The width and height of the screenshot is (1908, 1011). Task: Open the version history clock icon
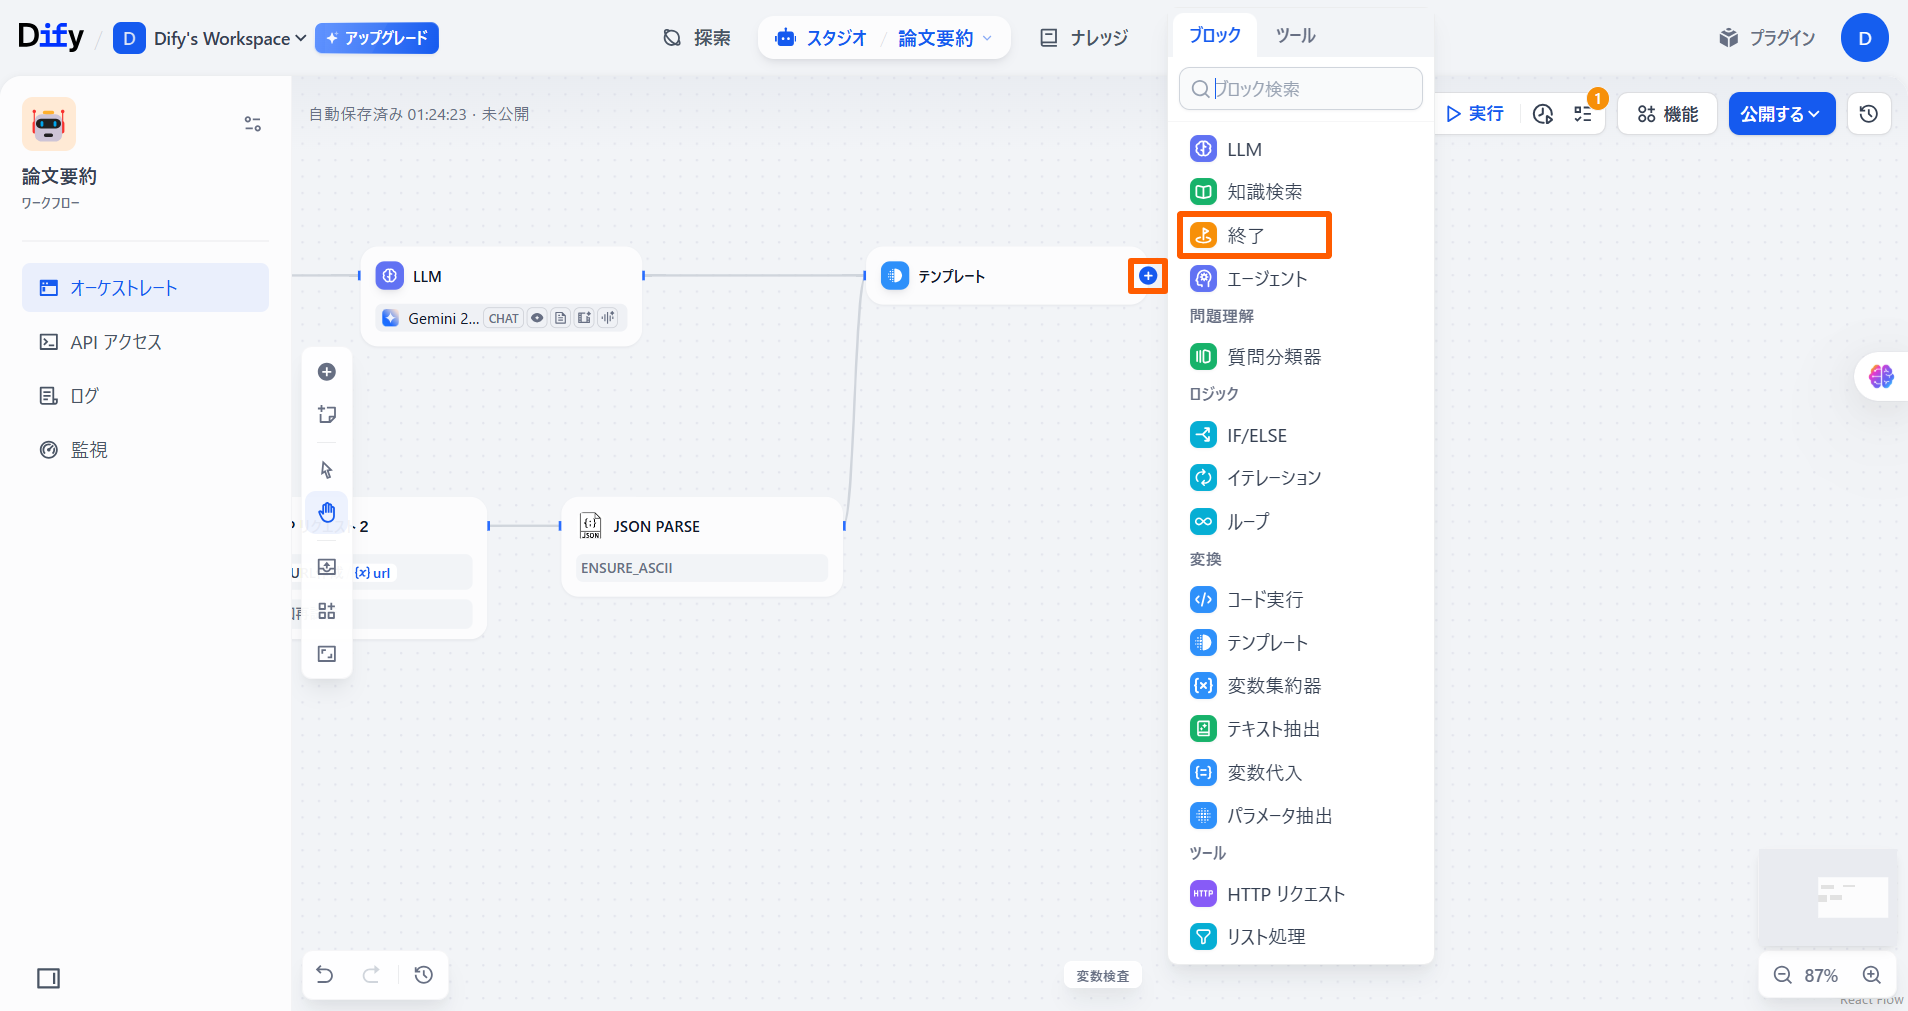1868,114
